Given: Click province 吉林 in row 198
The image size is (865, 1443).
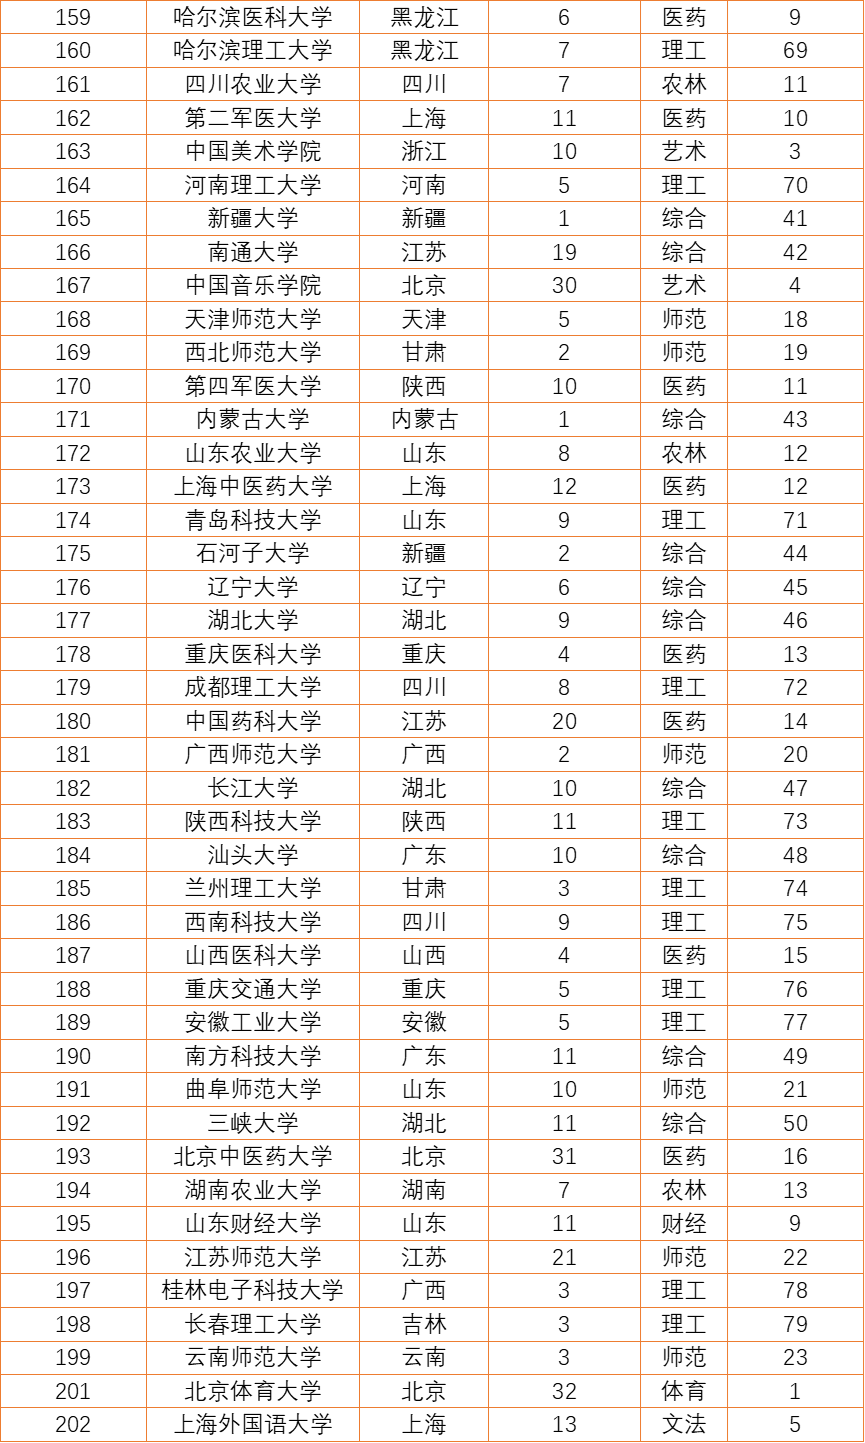Looking at the screenshot, I should tap(424, 1324).
